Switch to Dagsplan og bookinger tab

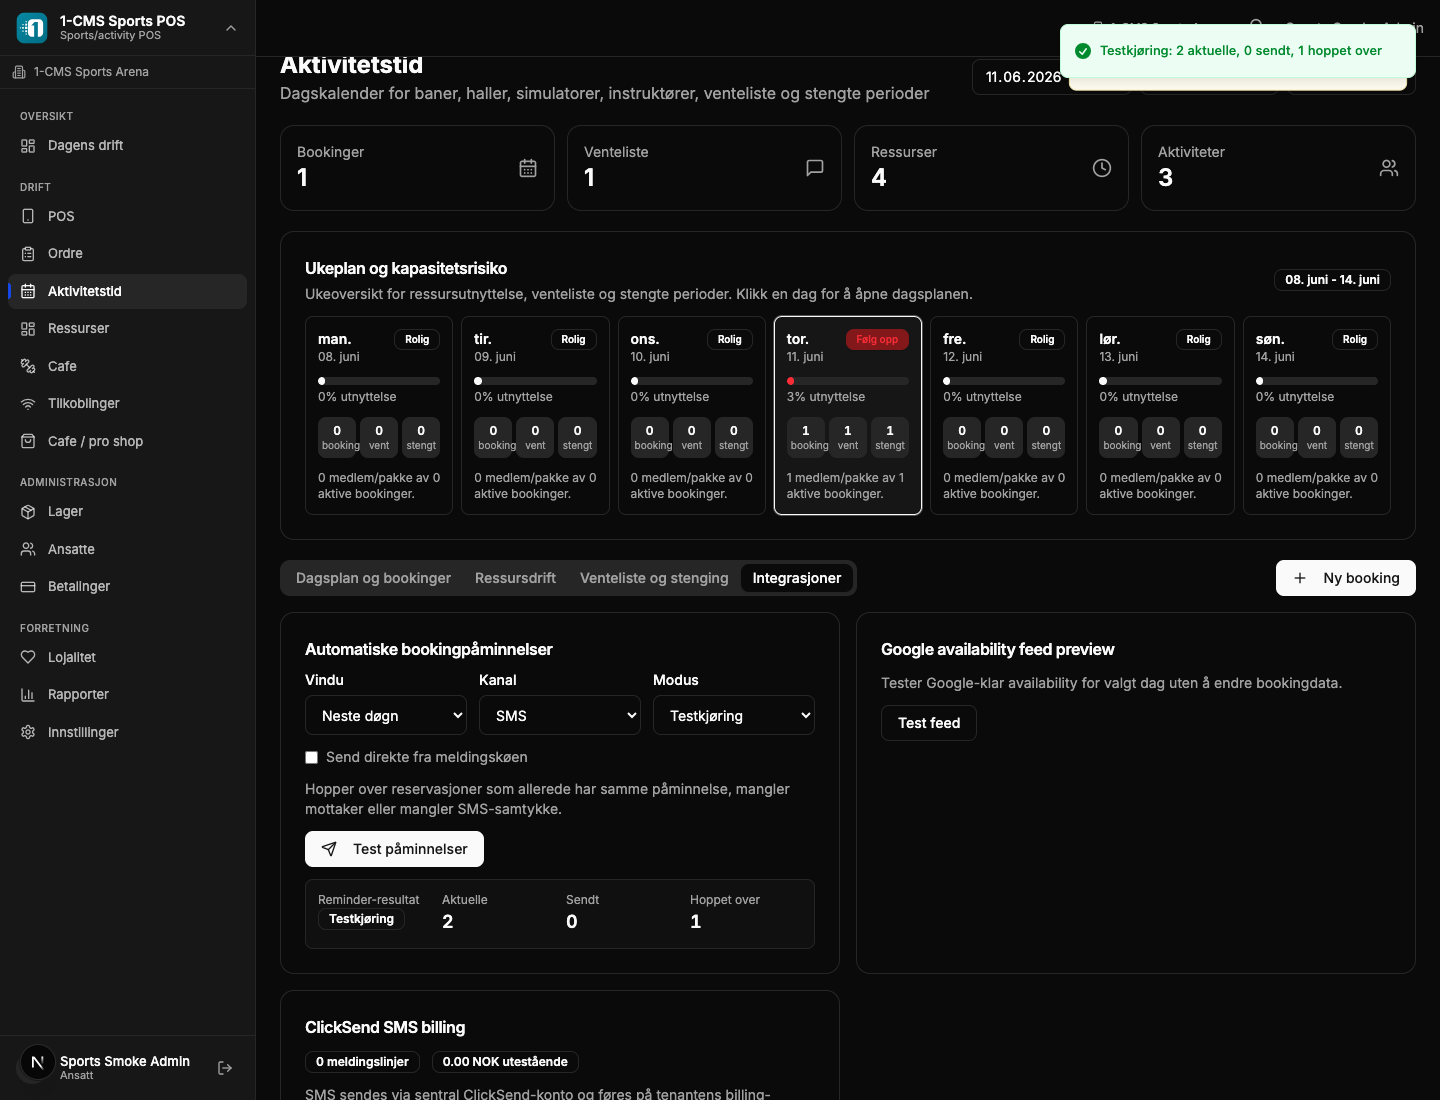coord(373,578)
